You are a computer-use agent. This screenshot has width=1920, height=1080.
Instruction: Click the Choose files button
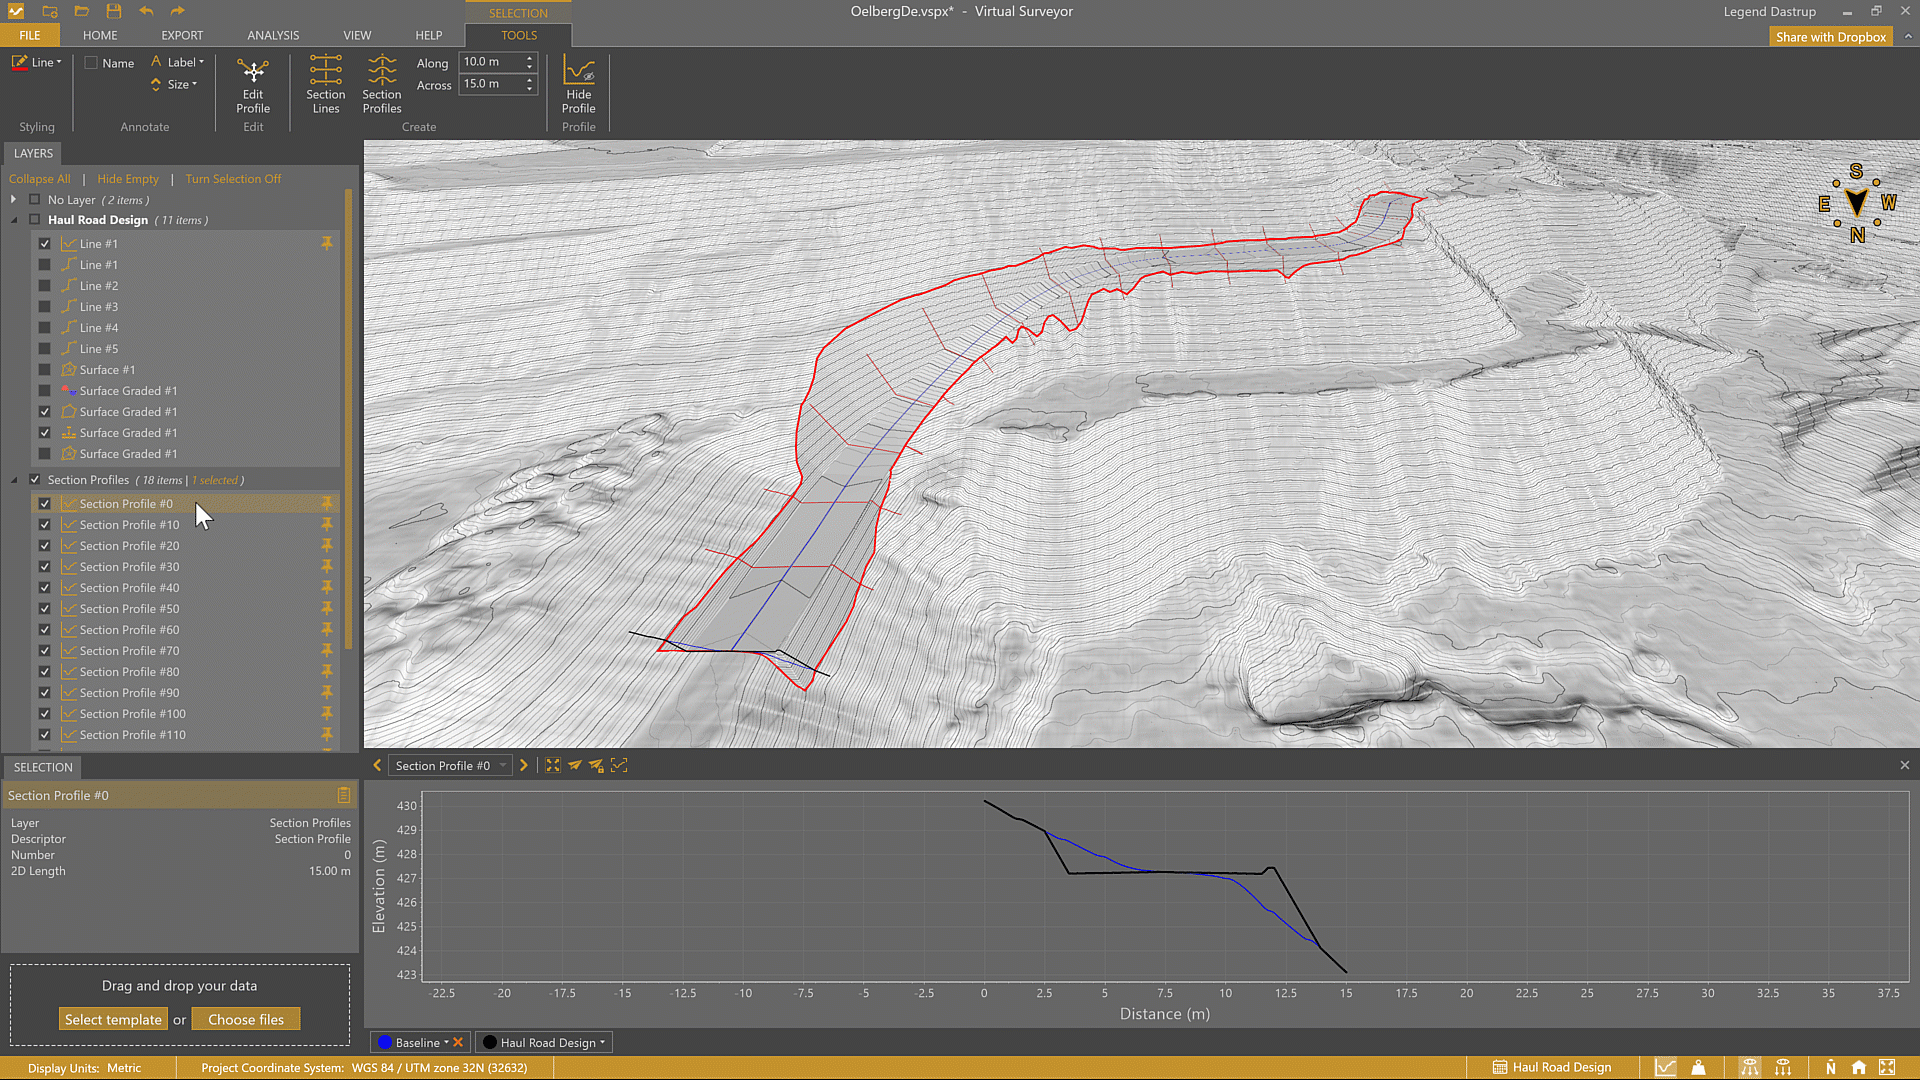(x=246, y=1019)
